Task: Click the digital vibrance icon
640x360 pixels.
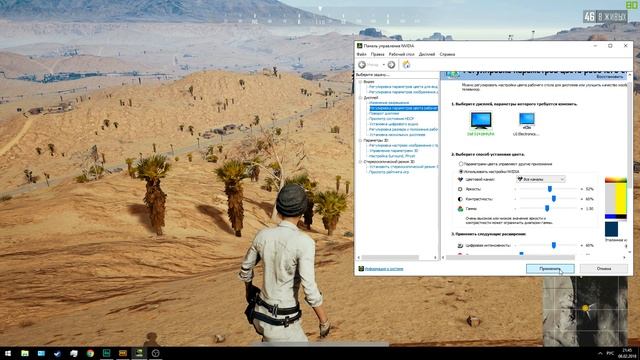Action: [x=460, y=245]
